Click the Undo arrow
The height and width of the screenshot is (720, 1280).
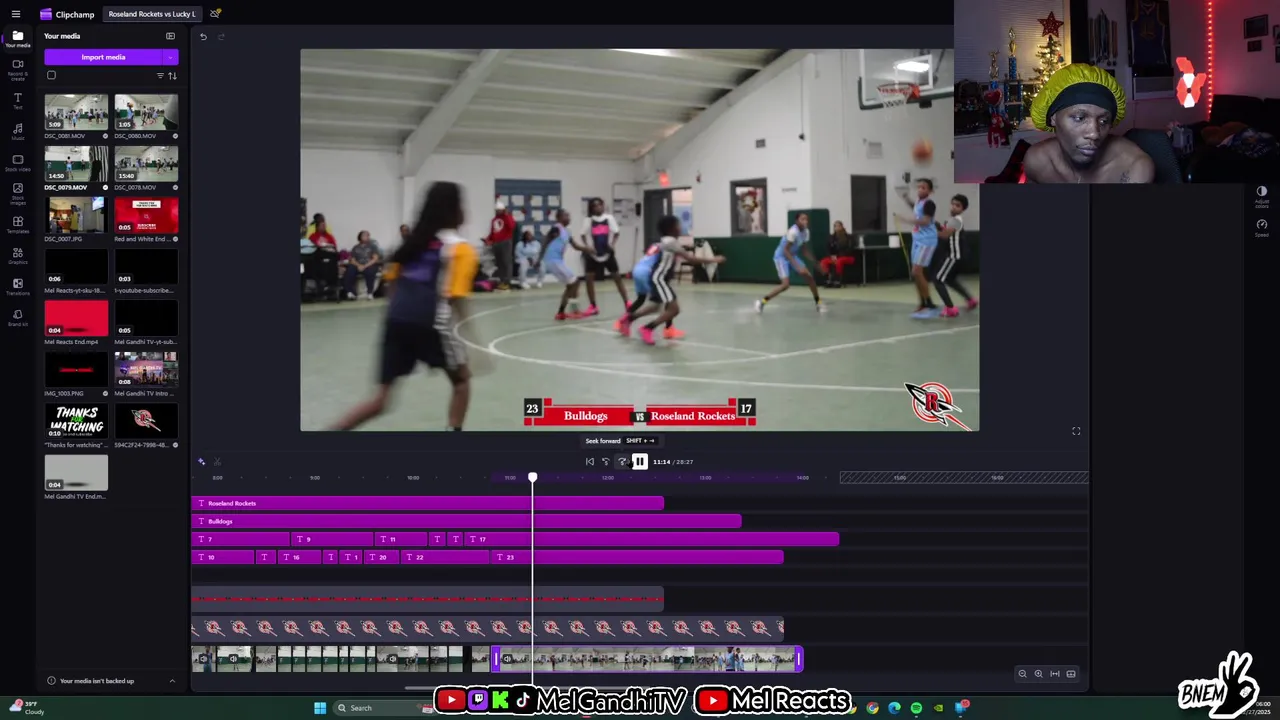(x=203, y=37)
